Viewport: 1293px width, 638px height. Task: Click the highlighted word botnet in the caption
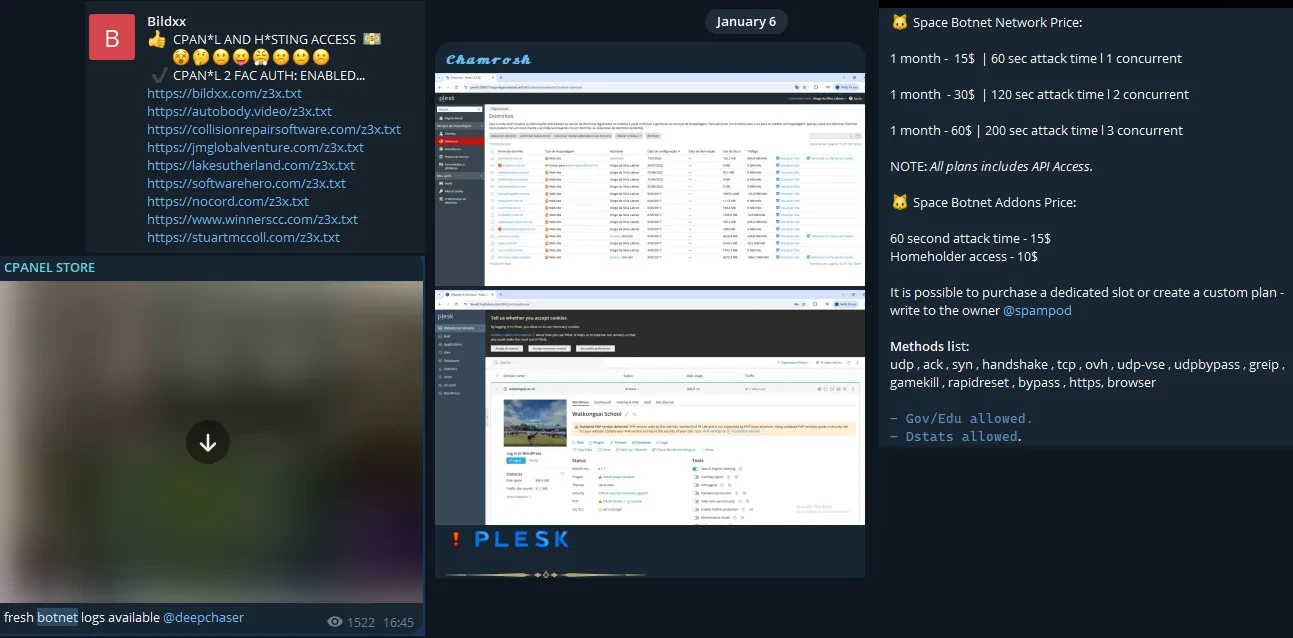click(x=57, y=617)
